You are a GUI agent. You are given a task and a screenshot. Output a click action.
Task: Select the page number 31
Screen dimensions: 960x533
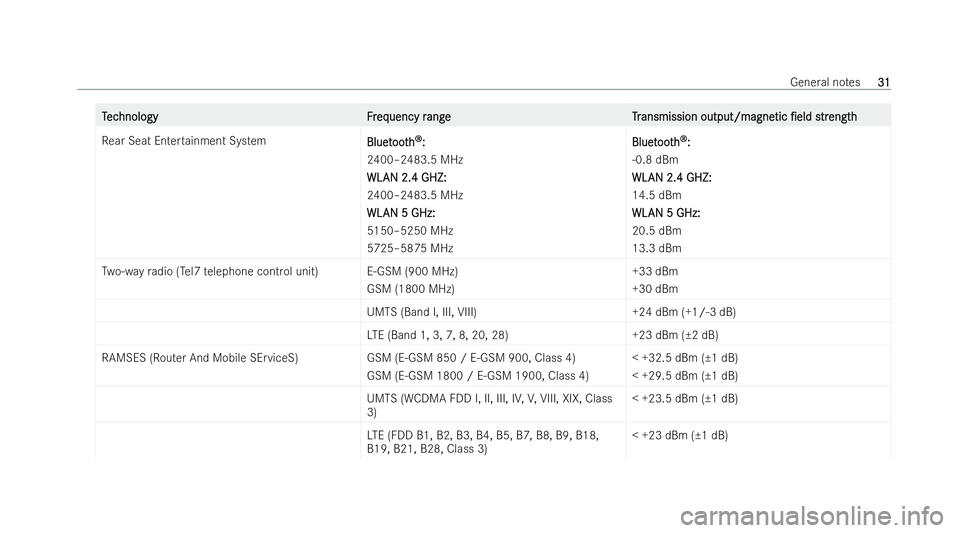[x=883, y=82]
